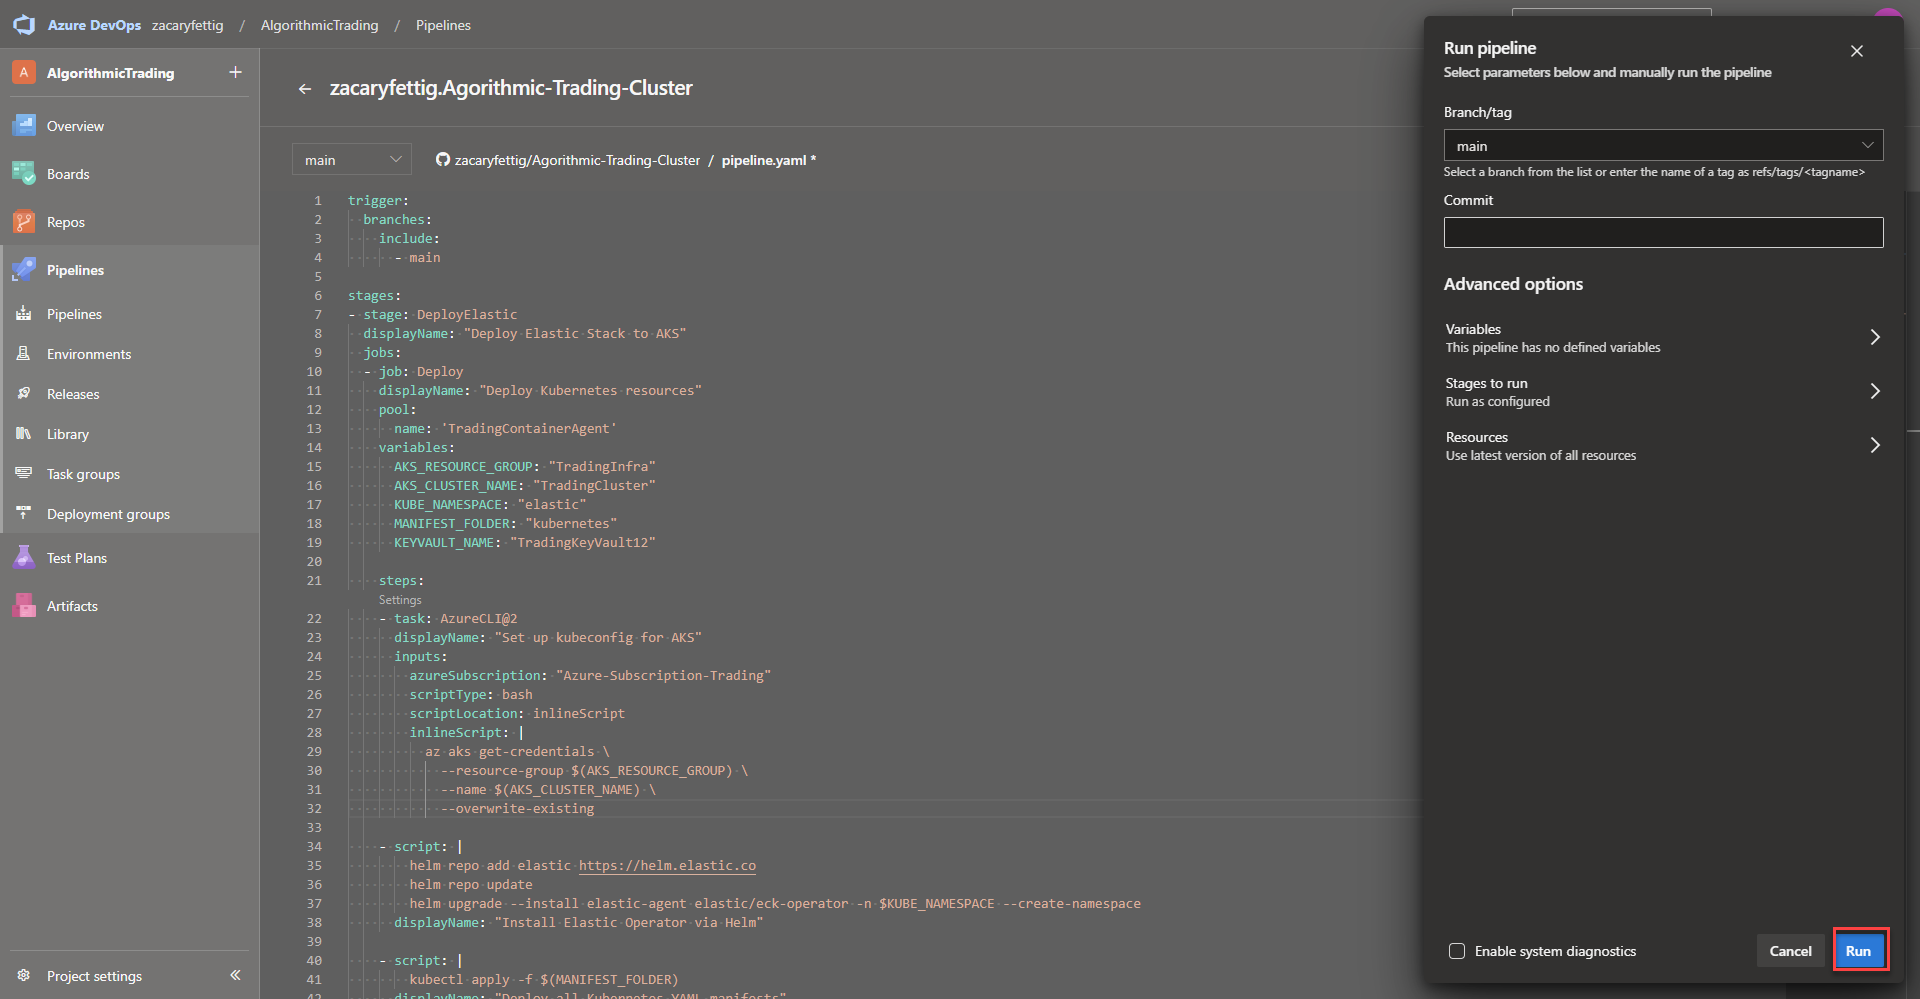
Task: Open the Test Plans icon
Action: (x=24, y=558)
